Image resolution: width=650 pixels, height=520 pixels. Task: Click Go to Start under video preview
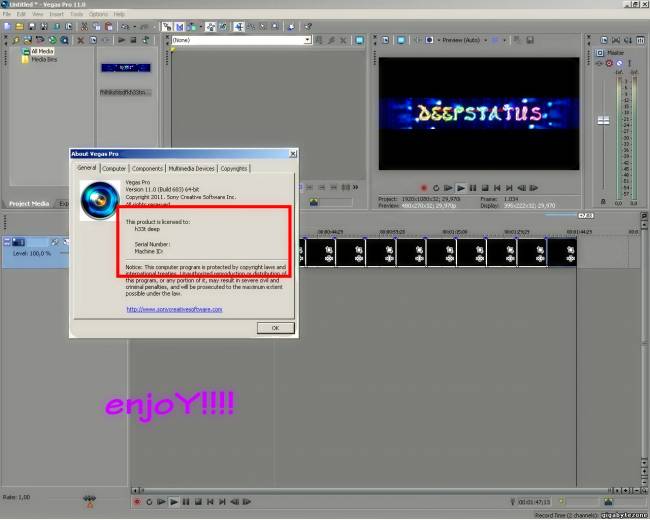coord(497,188)
